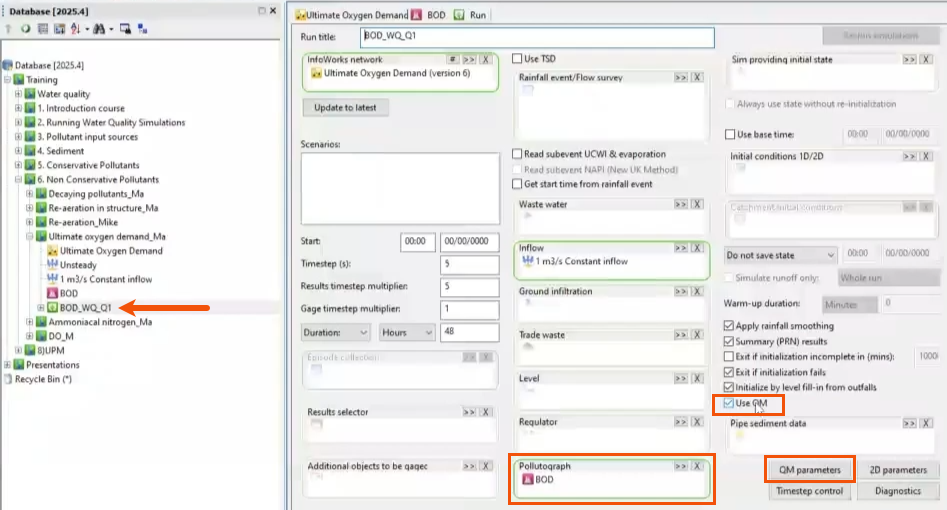Click the binoculars find icon in Database toolbar
The width and height of the screenshot is (947, 510).
click(99, 28)
